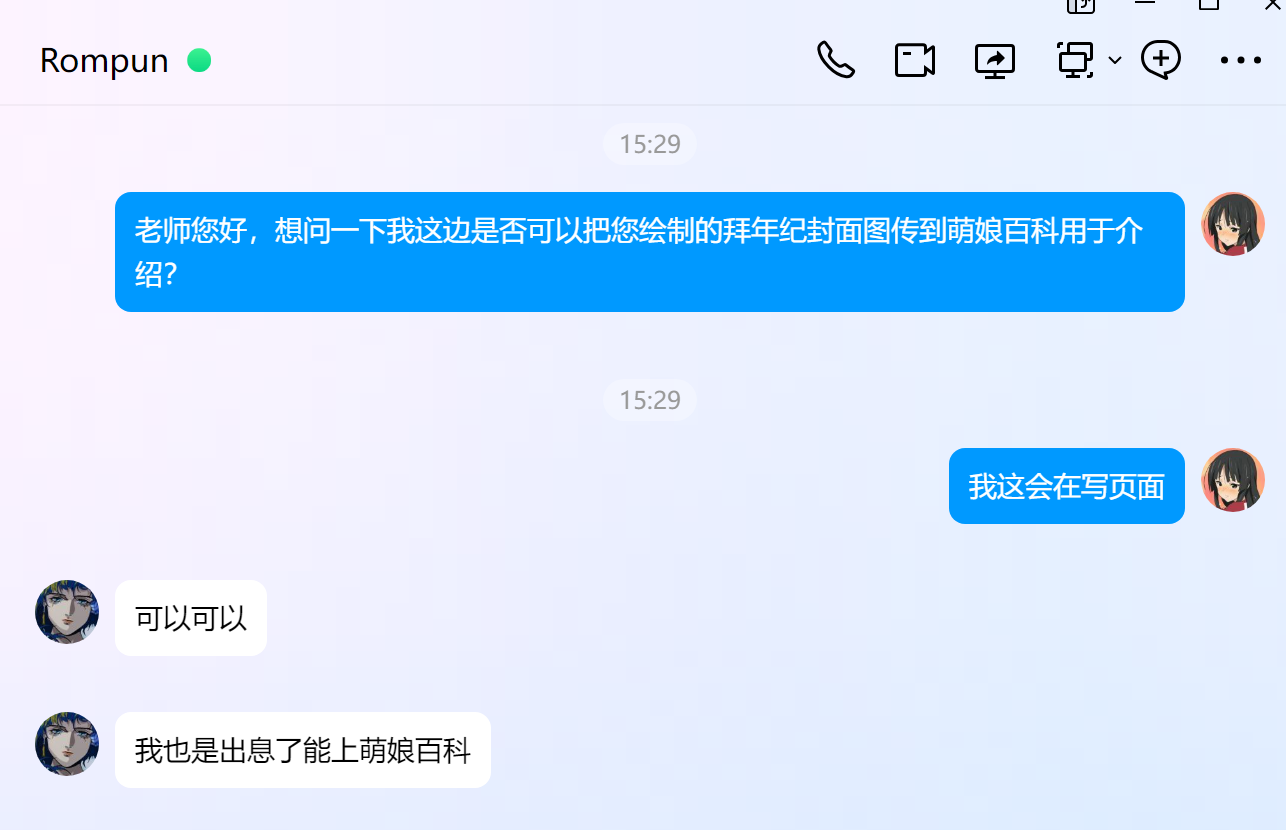Open the three-dots more options menu
Image resolution: width=1286 pixels, height=830 pixels.
click(x=1241, y=60)
